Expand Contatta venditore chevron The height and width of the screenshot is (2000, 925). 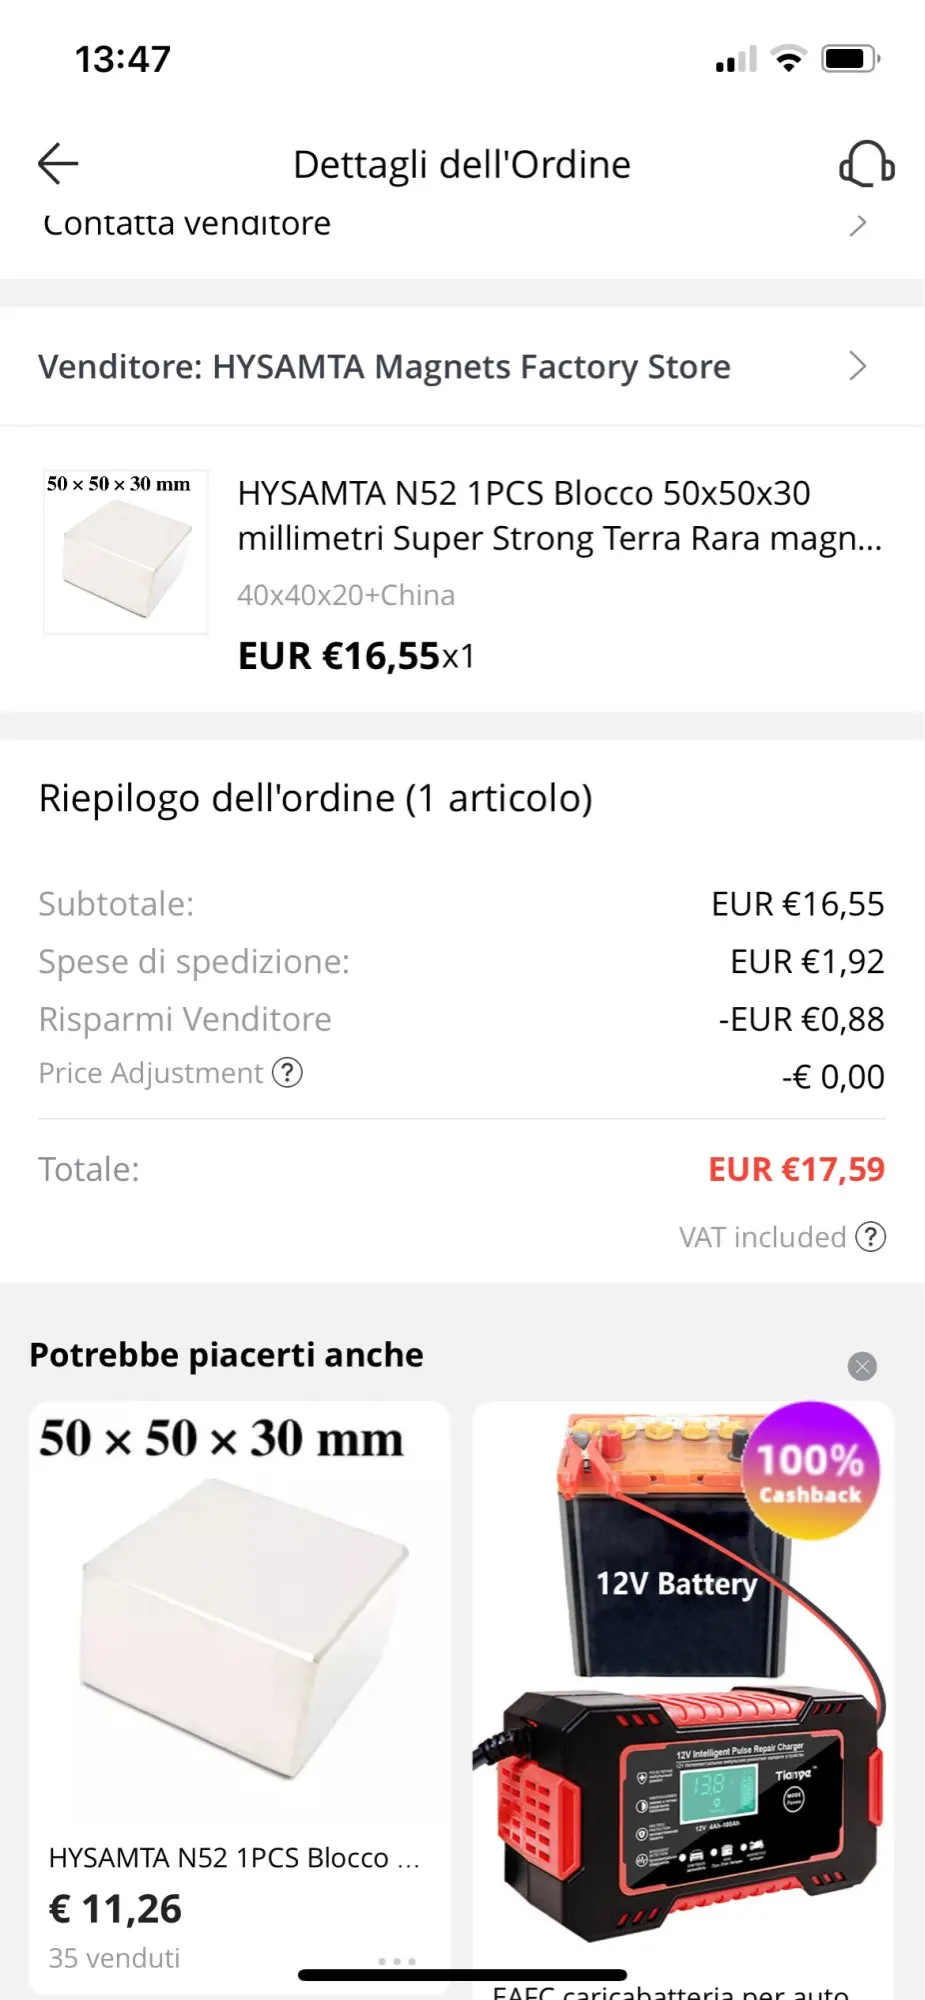[x=857, y=225]
